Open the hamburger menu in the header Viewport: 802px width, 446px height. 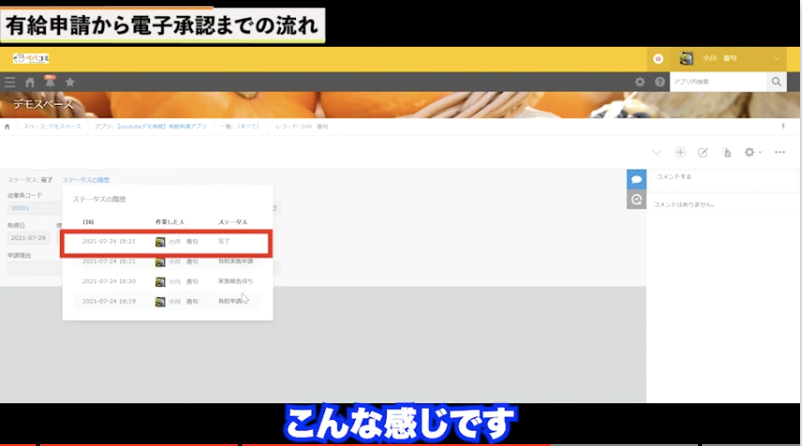tap(10, 82)
